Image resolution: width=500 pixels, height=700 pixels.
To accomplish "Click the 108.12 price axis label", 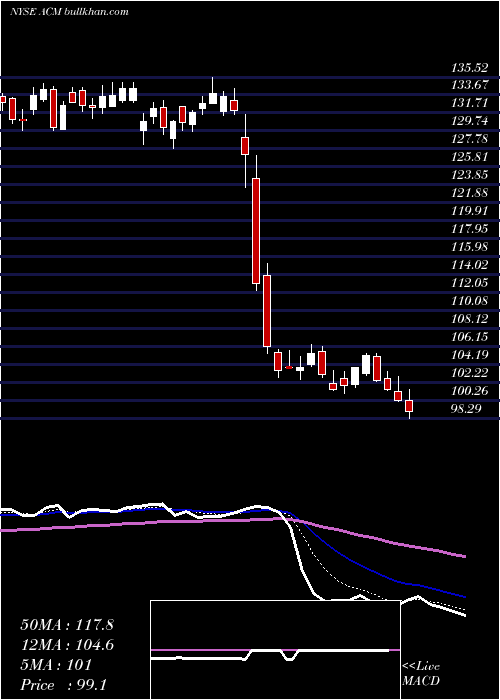I will [470, 319].
